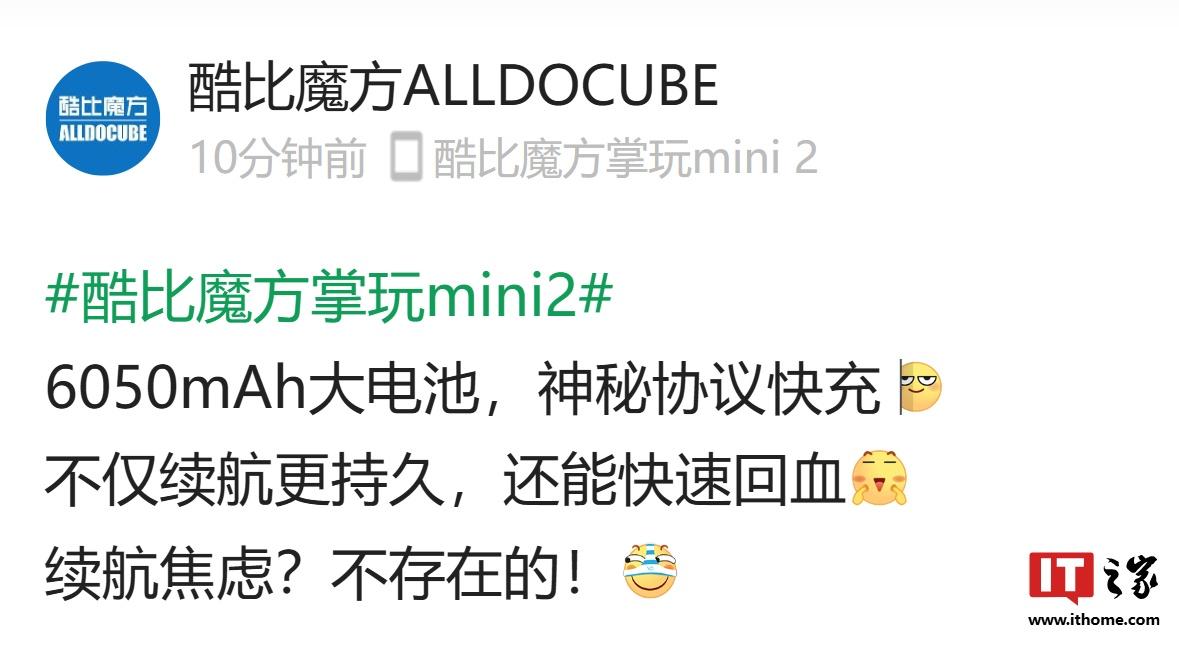1179x653 pixels.
Task: Click the phrase 不仅续航更持久
Action: [245, 480]
